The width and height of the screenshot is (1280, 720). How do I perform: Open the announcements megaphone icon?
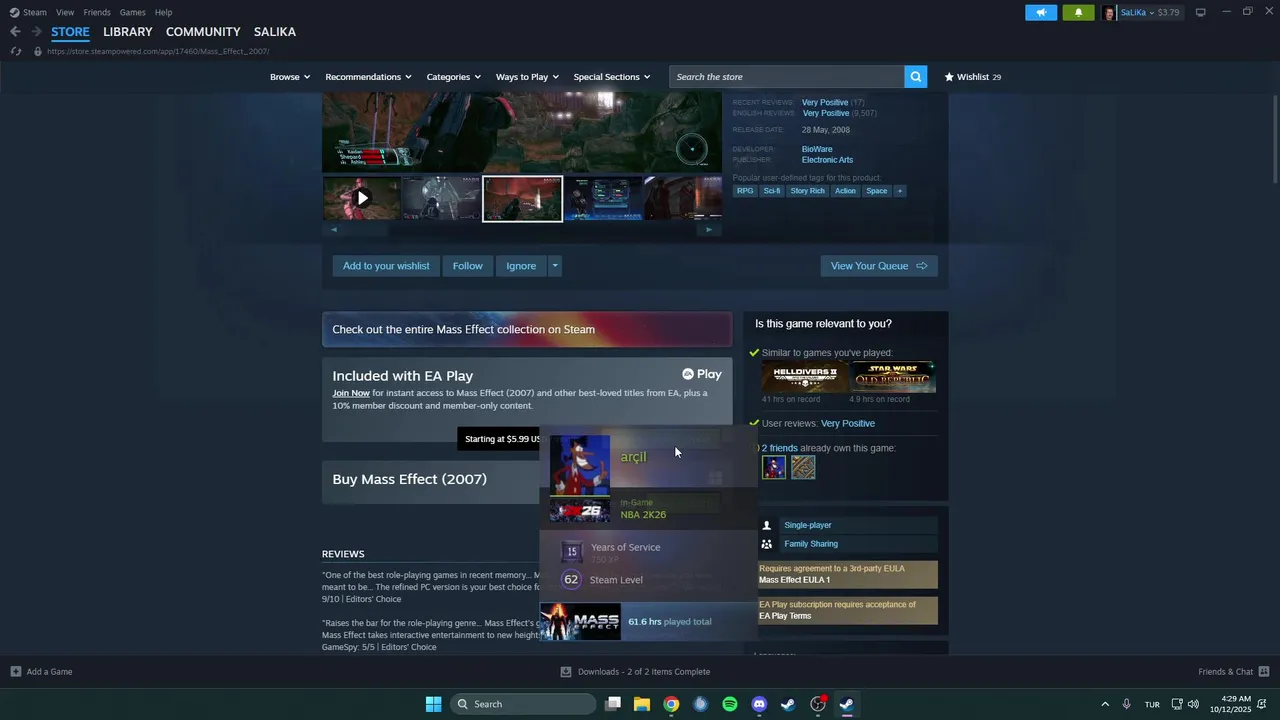click(1041, 13)
